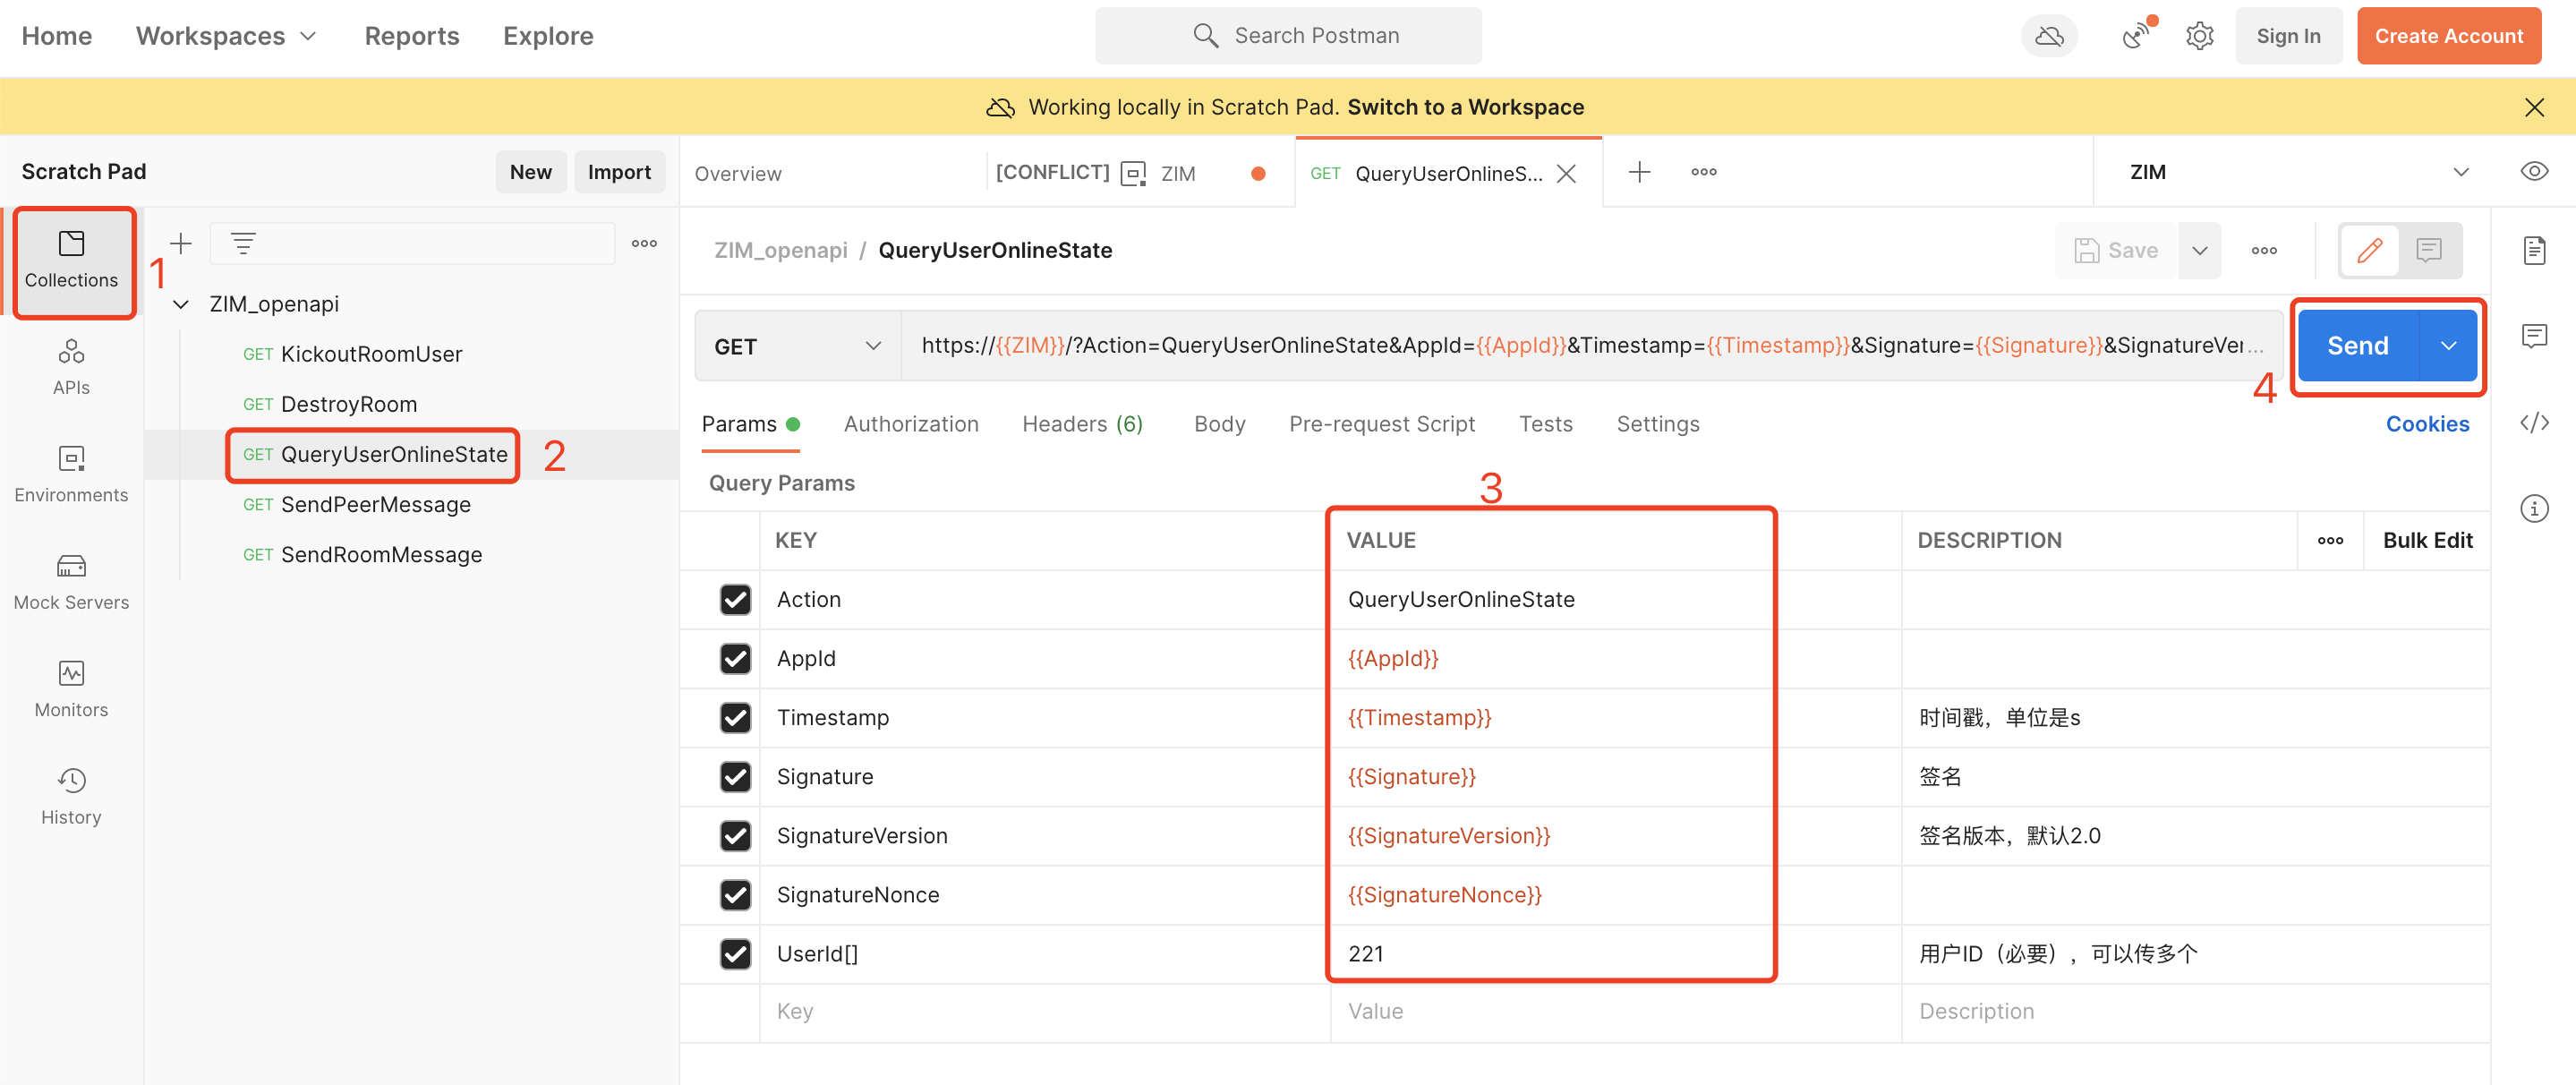Open the Comments icon in right sidebar
The image size is (2576, 1085).
click(2534, 336)
